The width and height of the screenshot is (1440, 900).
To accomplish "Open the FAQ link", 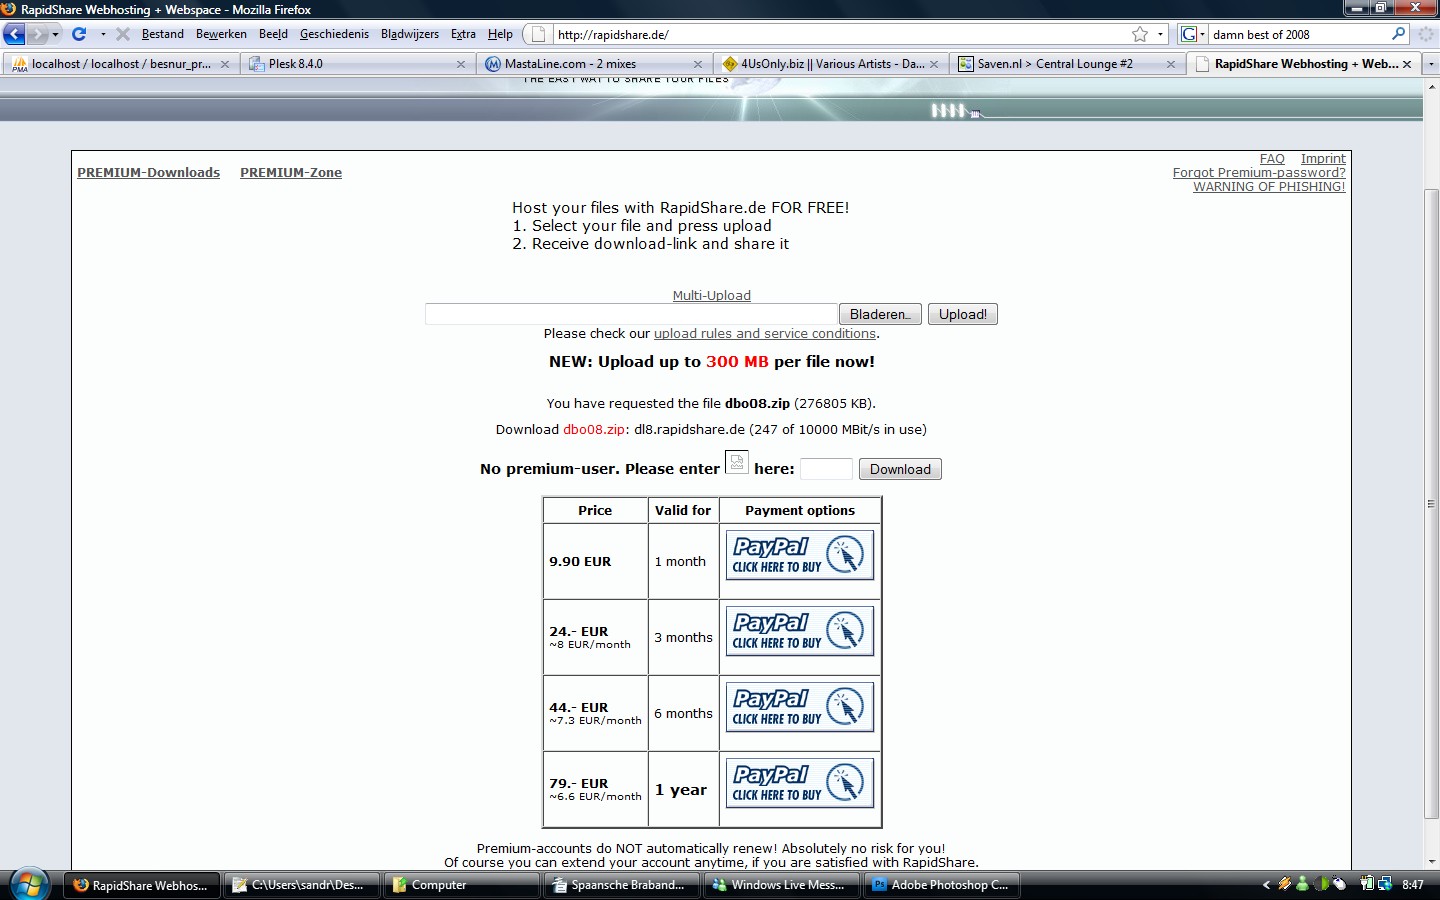I will coord(1272,159).
